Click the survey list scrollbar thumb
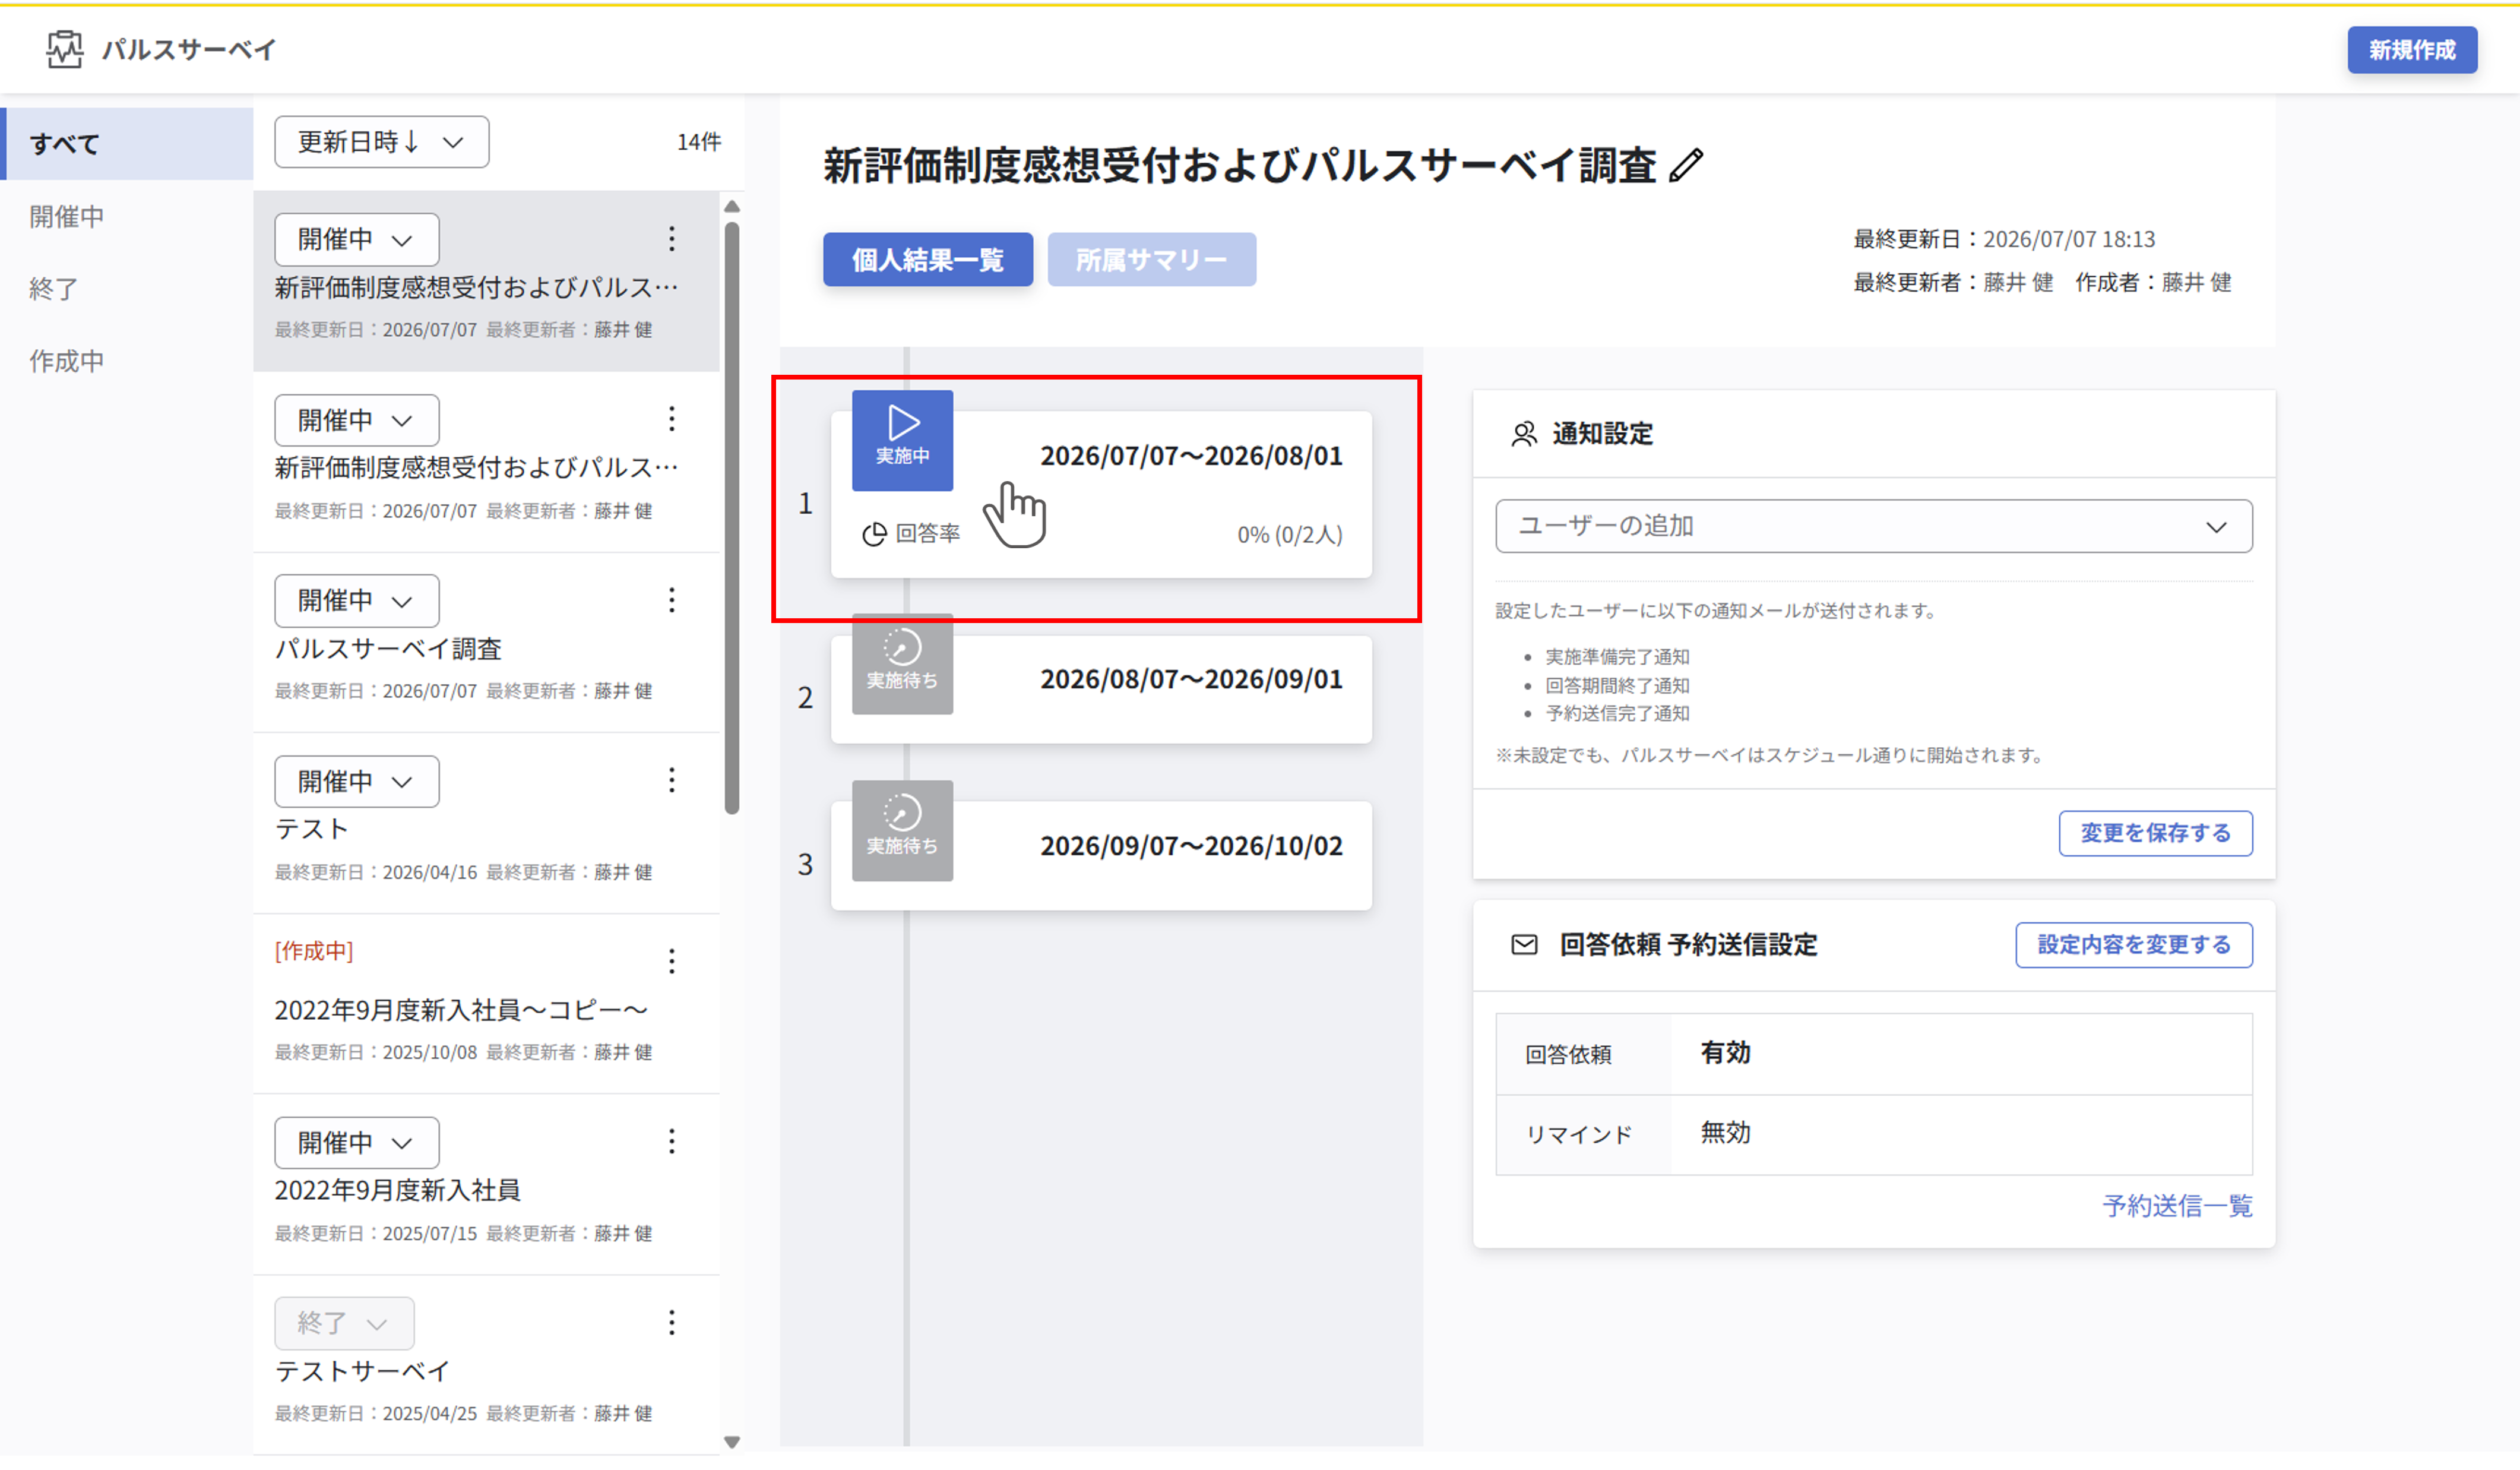Image resolution: width=2520 pixels, height=1470 pixels. [732, 518]
